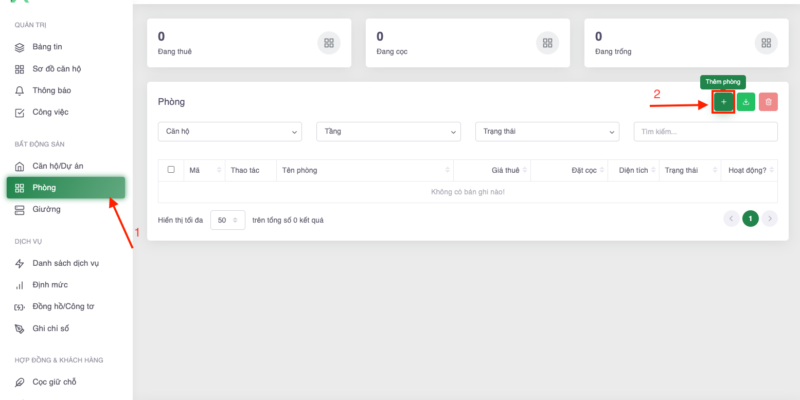Click the green plus add room icon

point(723,102)
